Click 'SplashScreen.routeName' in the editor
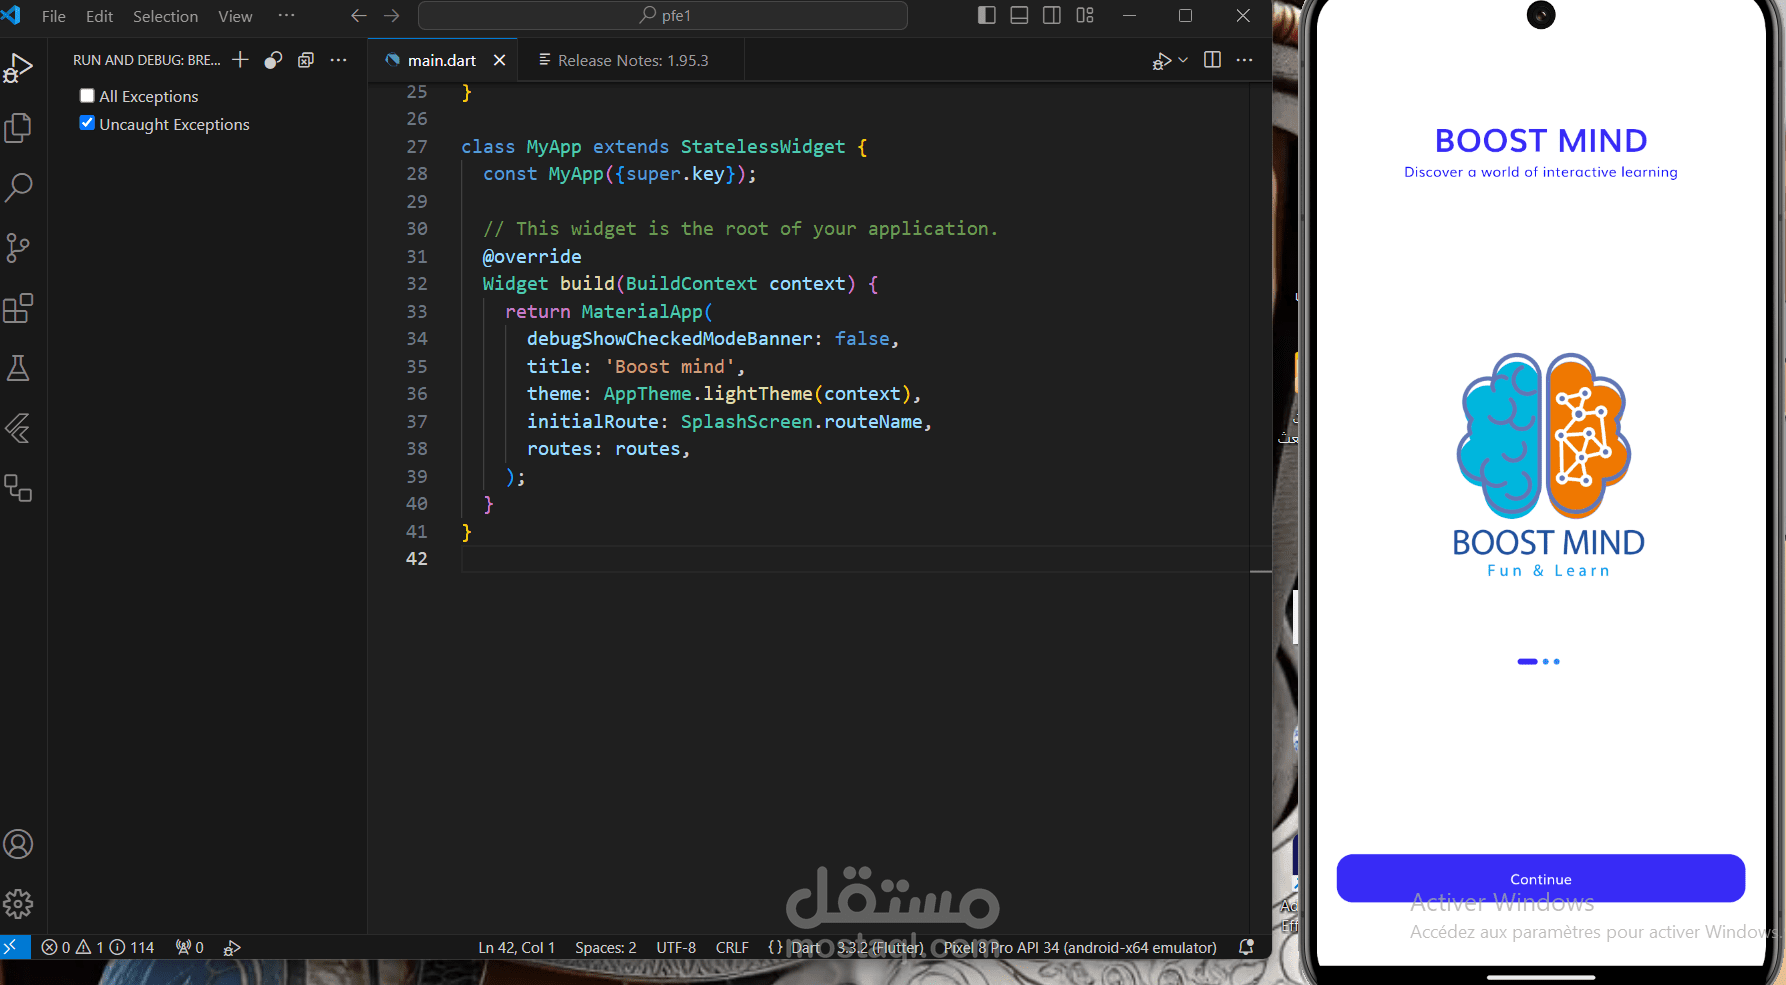Viewport: 1786px width, 985px height. coord(801,422)
